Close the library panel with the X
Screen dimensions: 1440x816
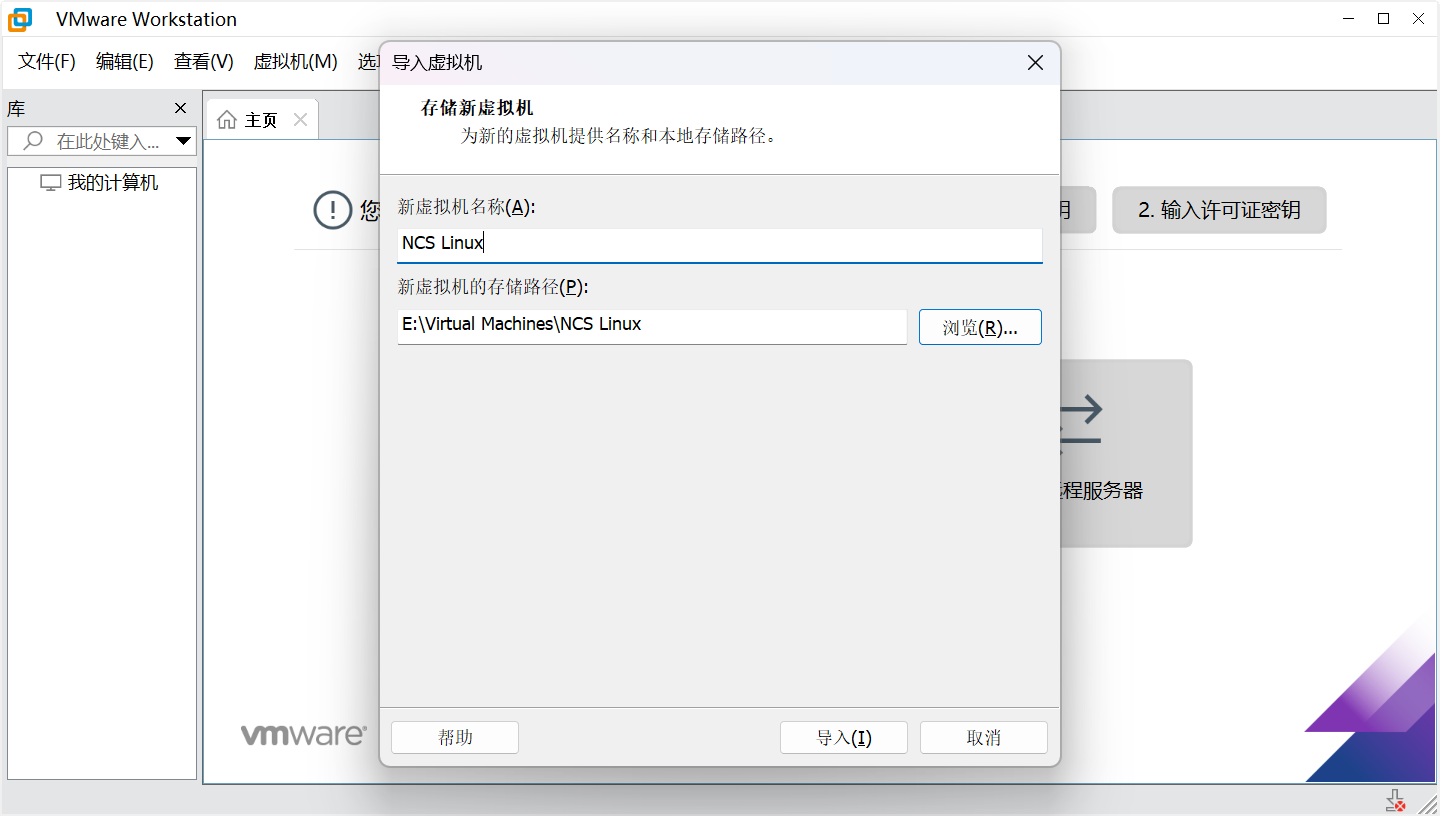tap(181, 108)
